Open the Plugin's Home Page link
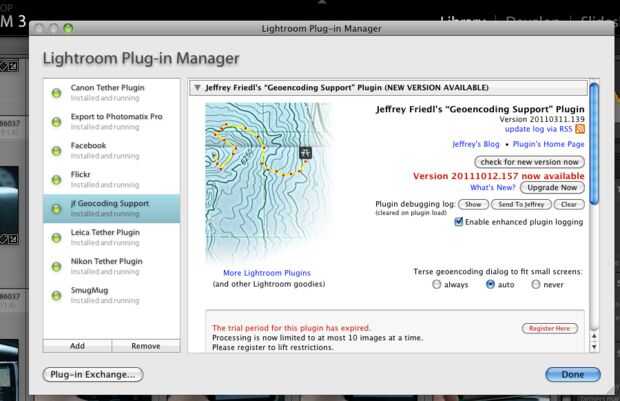The height and width of the screenshot is (401, 620). coord(548,144)
